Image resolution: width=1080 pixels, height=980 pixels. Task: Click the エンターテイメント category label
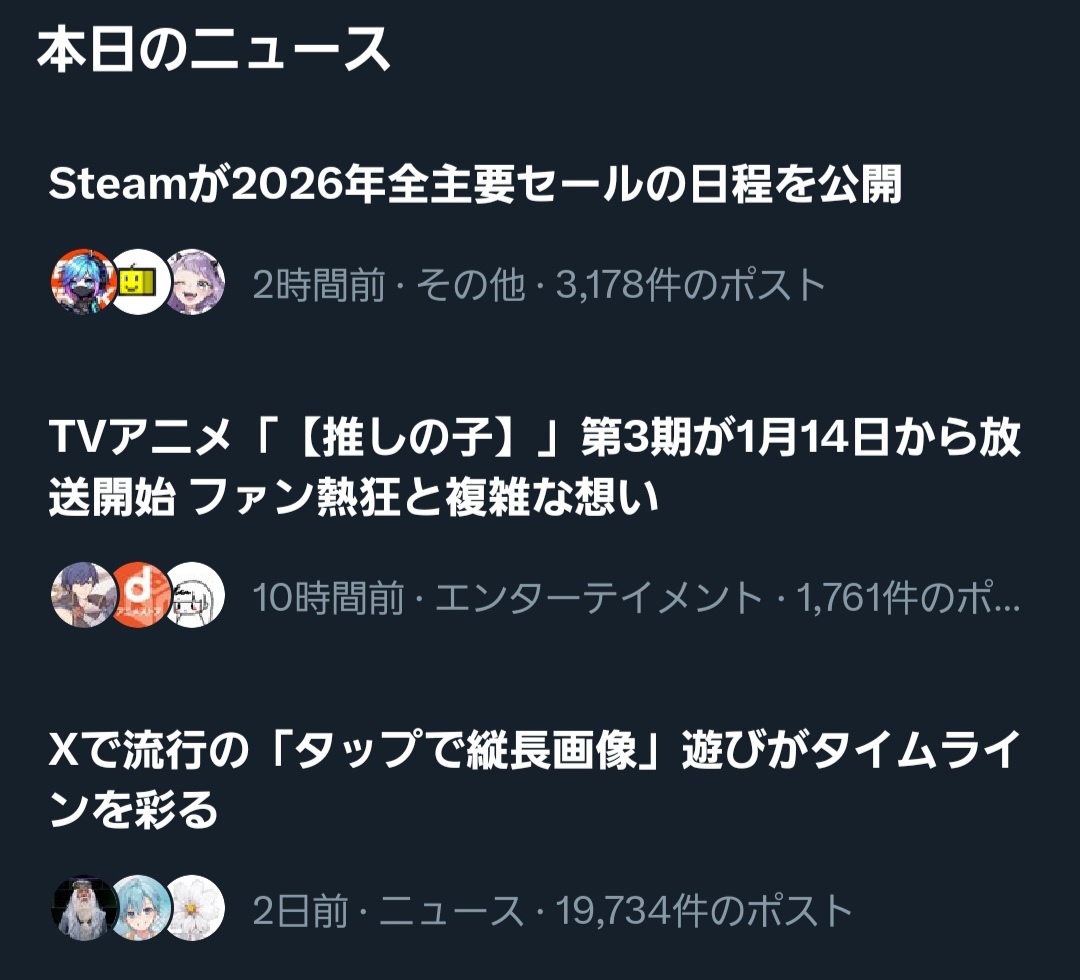click(x=599, y=597)
